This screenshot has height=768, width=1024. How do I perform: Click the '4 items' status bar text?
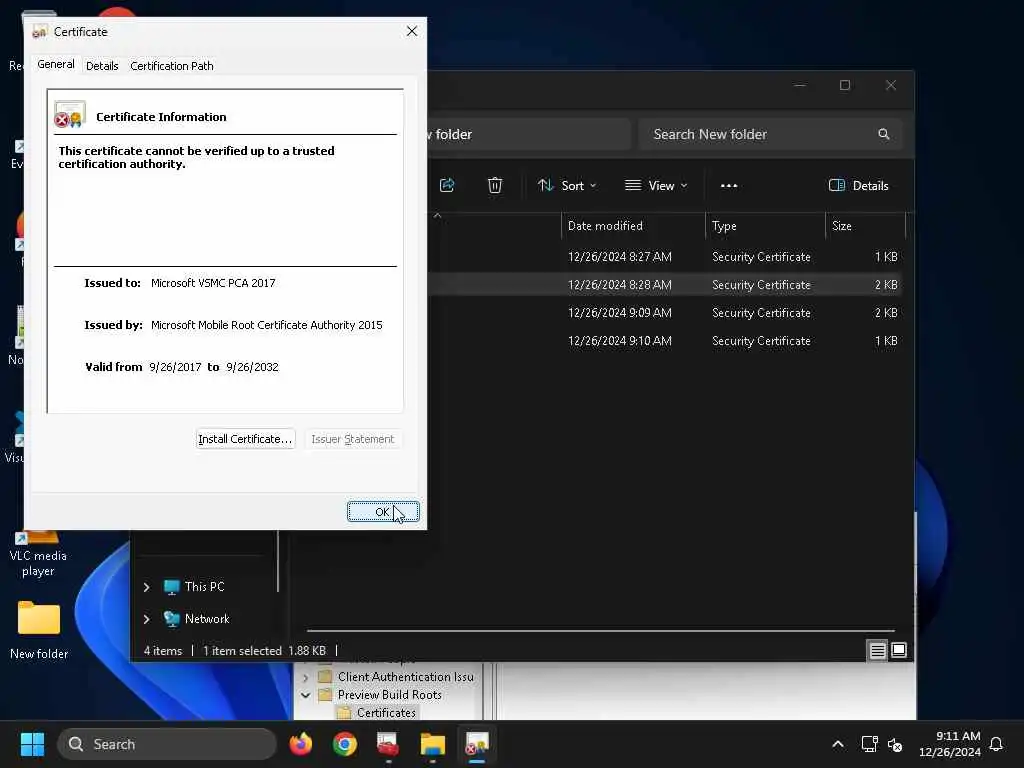163,651
